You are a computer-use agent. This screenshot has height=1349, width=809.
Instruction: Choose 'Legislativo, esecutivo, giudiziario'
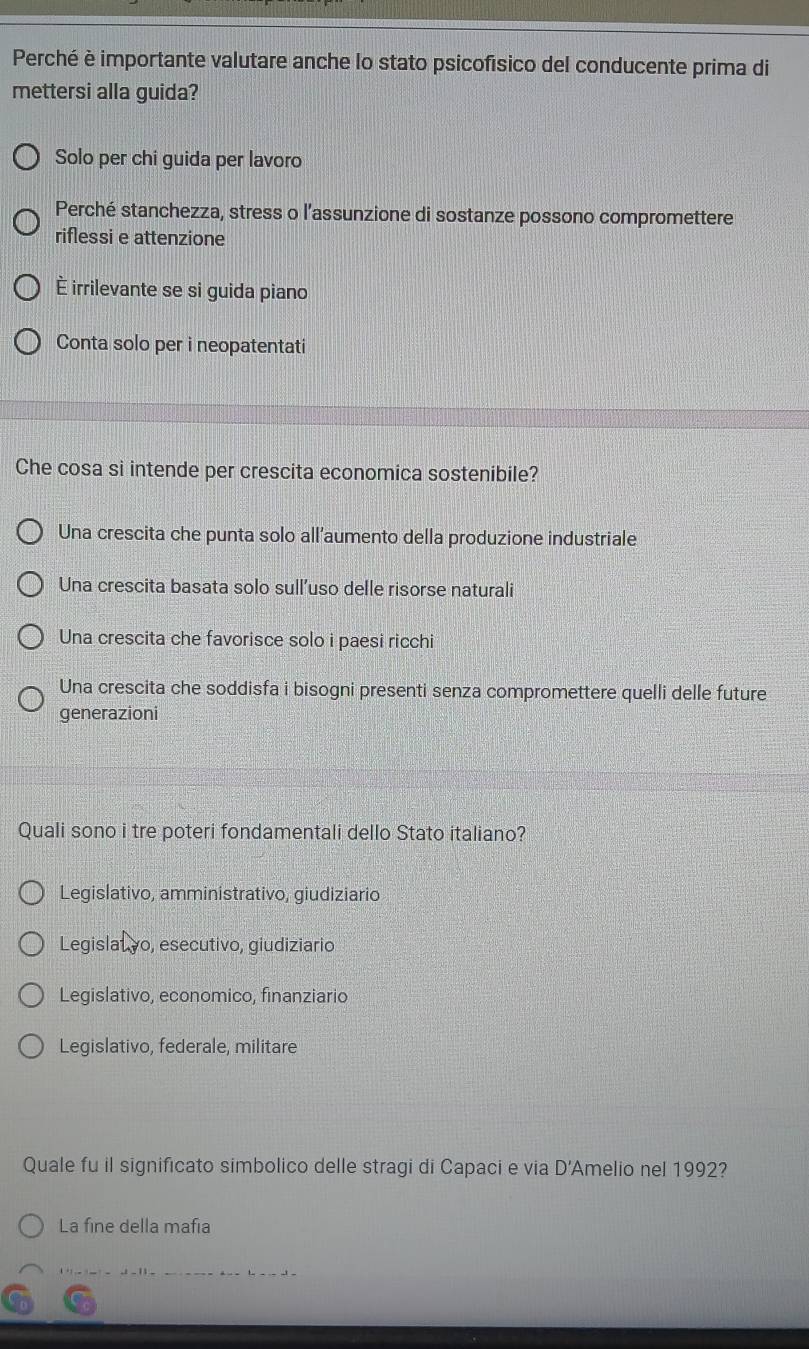[32, 944]
